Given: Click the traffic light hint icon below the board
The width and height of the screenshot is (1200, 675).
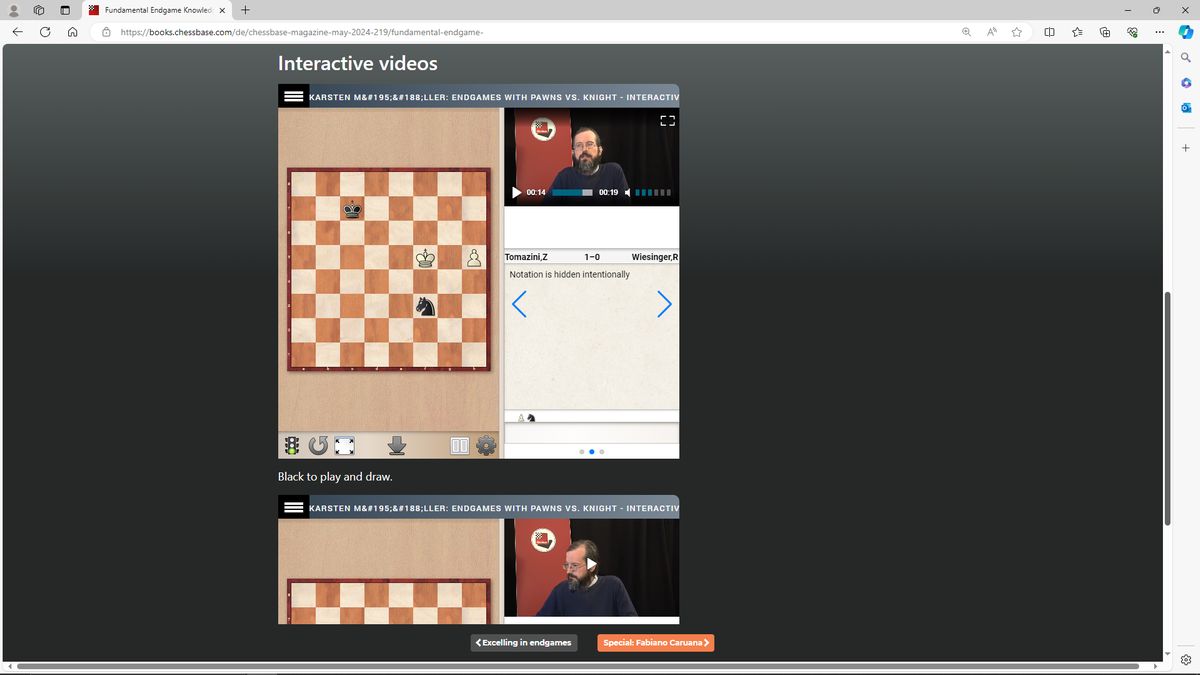Looking at the screenshot, I should click(x=292, y=446).
